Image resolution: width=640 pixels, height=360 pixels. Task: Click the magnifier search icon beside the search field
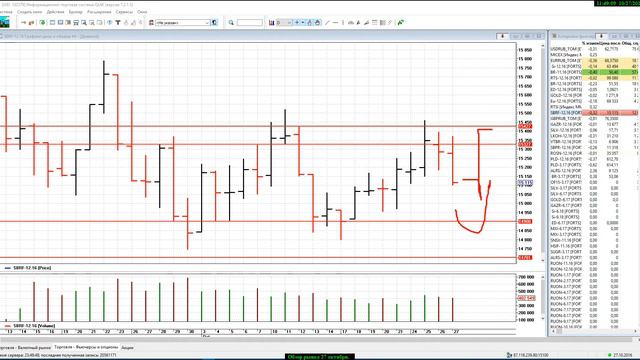click(231, 22)
